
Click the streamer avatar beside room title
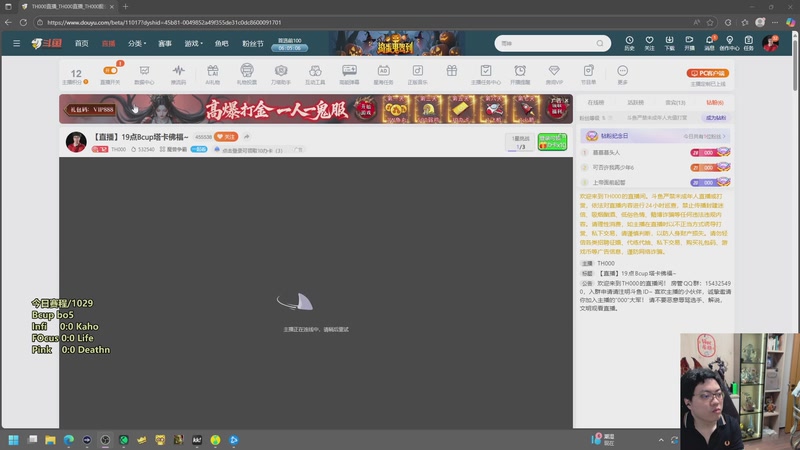point(76,141)
